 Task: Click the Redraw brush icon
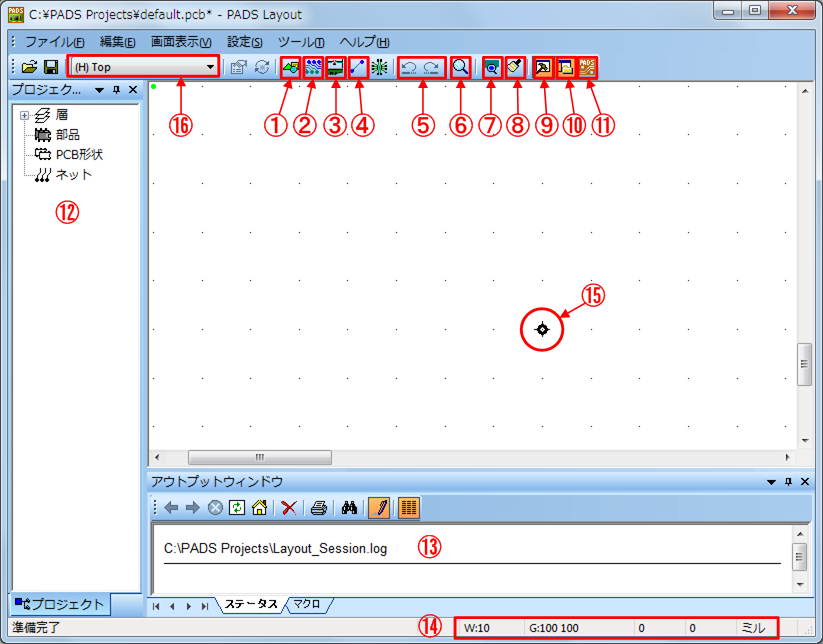coord(515,67)
